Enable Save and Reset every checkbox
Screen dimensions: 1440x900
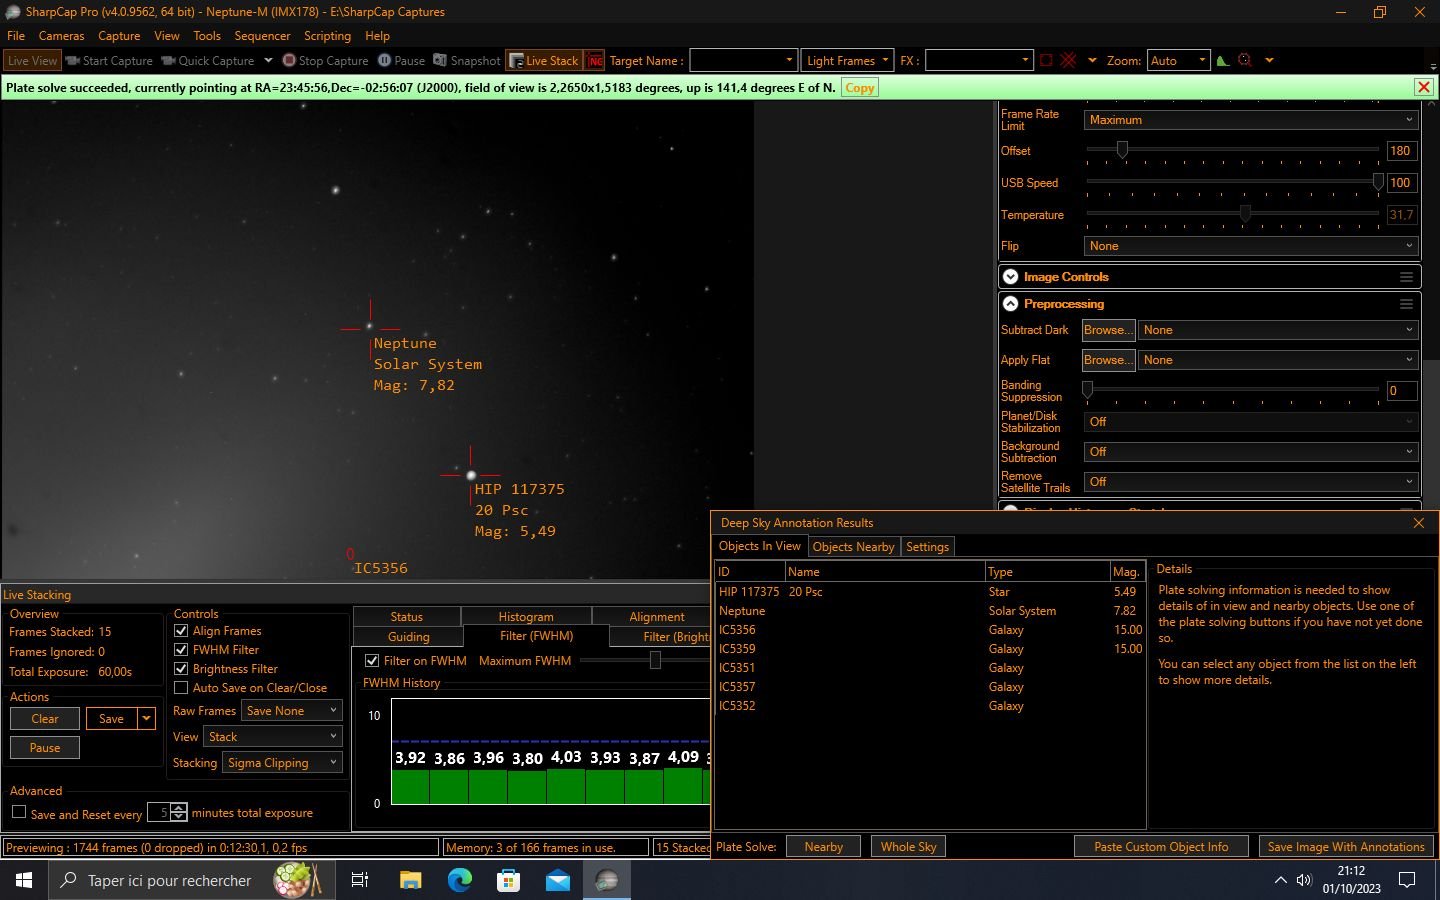[19, 813]
